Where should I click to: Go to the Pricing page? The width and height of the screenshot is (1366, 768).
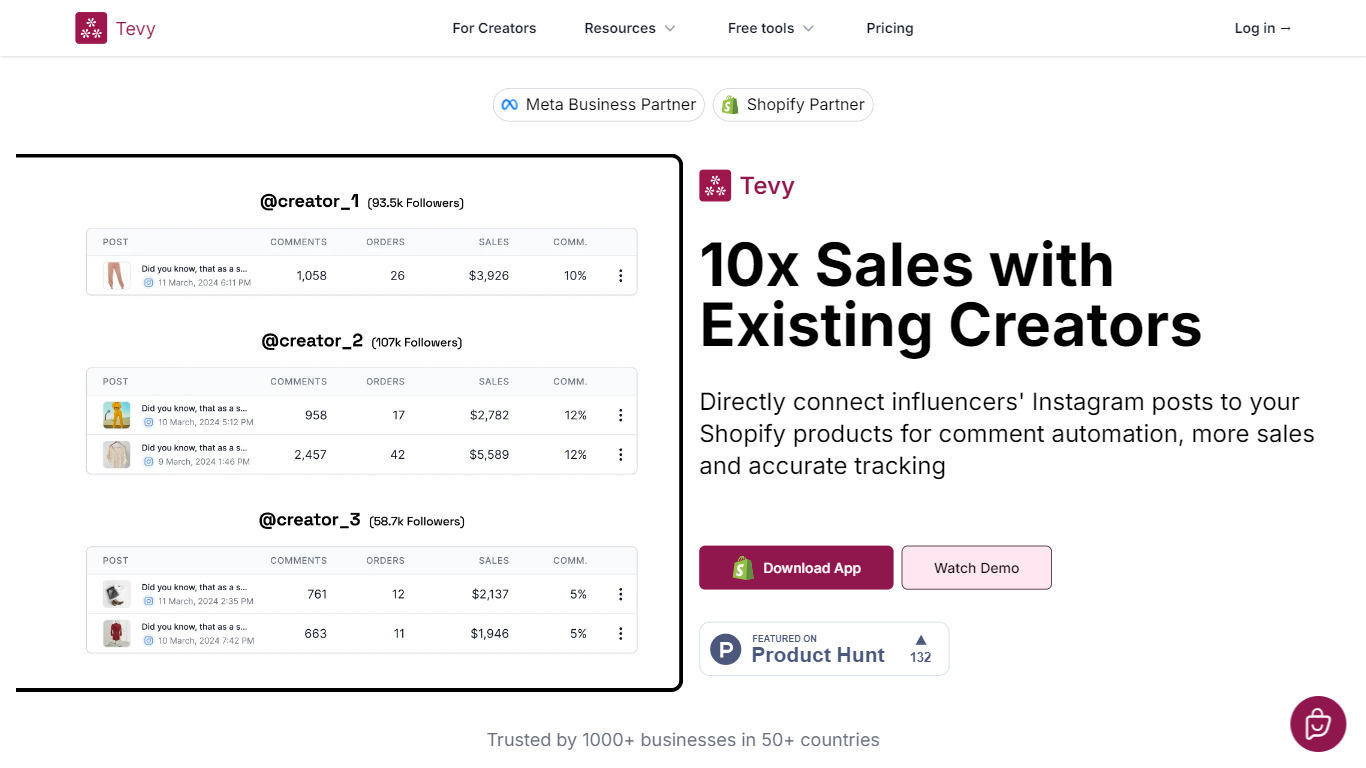[x=890, y=28]
